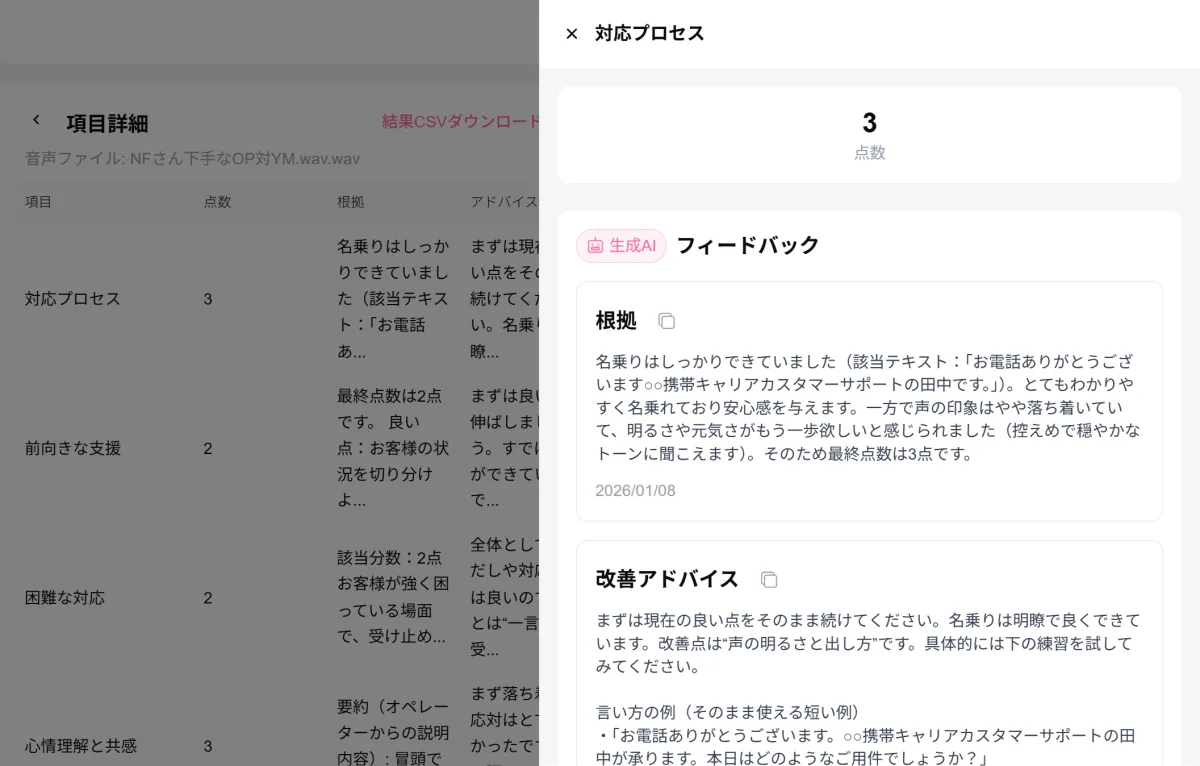This screenshot has width=1200, height=766.
Task: Close the 対応プロセス side panel
Action: click(572, 34)
